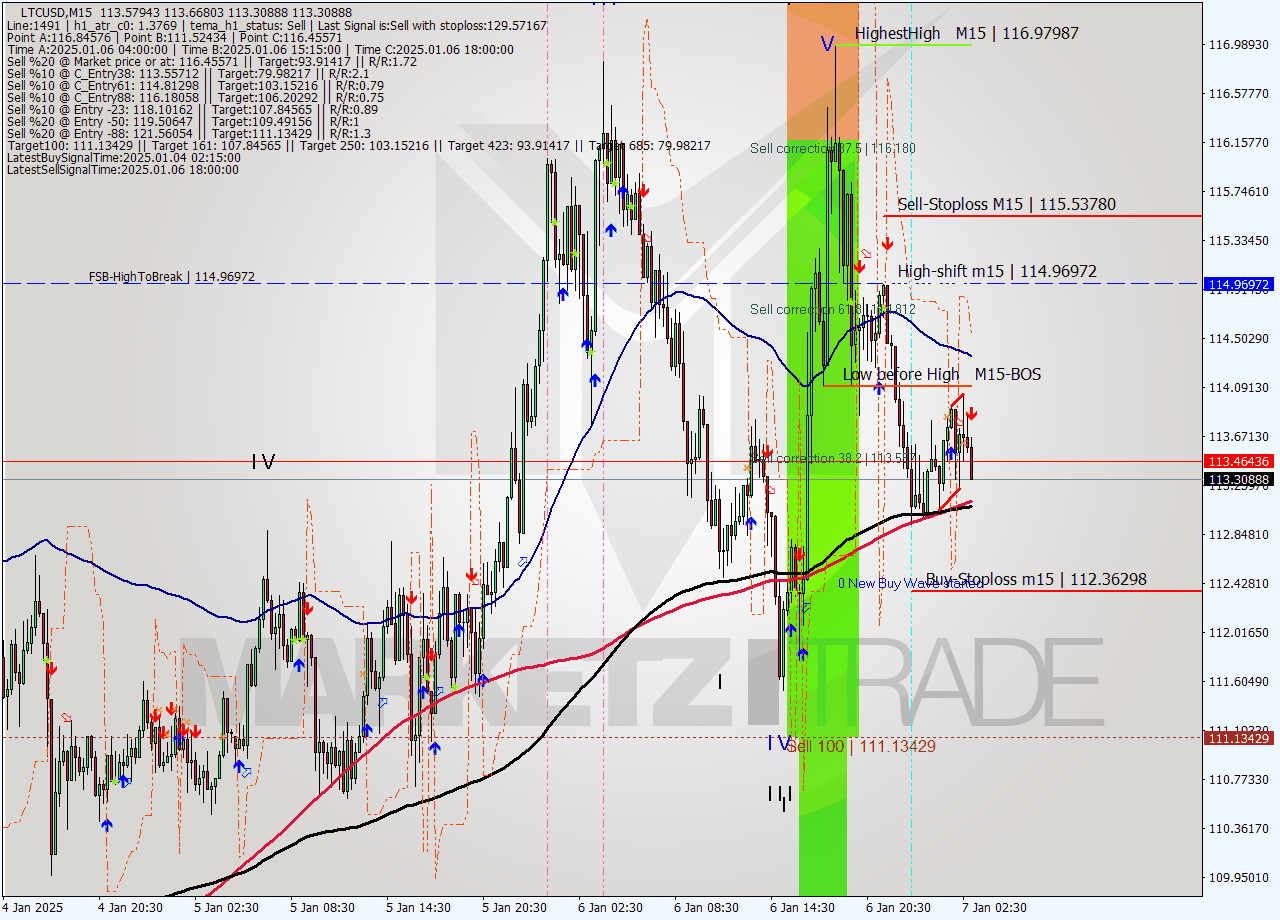1280x920 pixels.
Task: Select the 'Sell 100 | 111.13429' label
Action: pyautogui.click(x=862, y=746)
